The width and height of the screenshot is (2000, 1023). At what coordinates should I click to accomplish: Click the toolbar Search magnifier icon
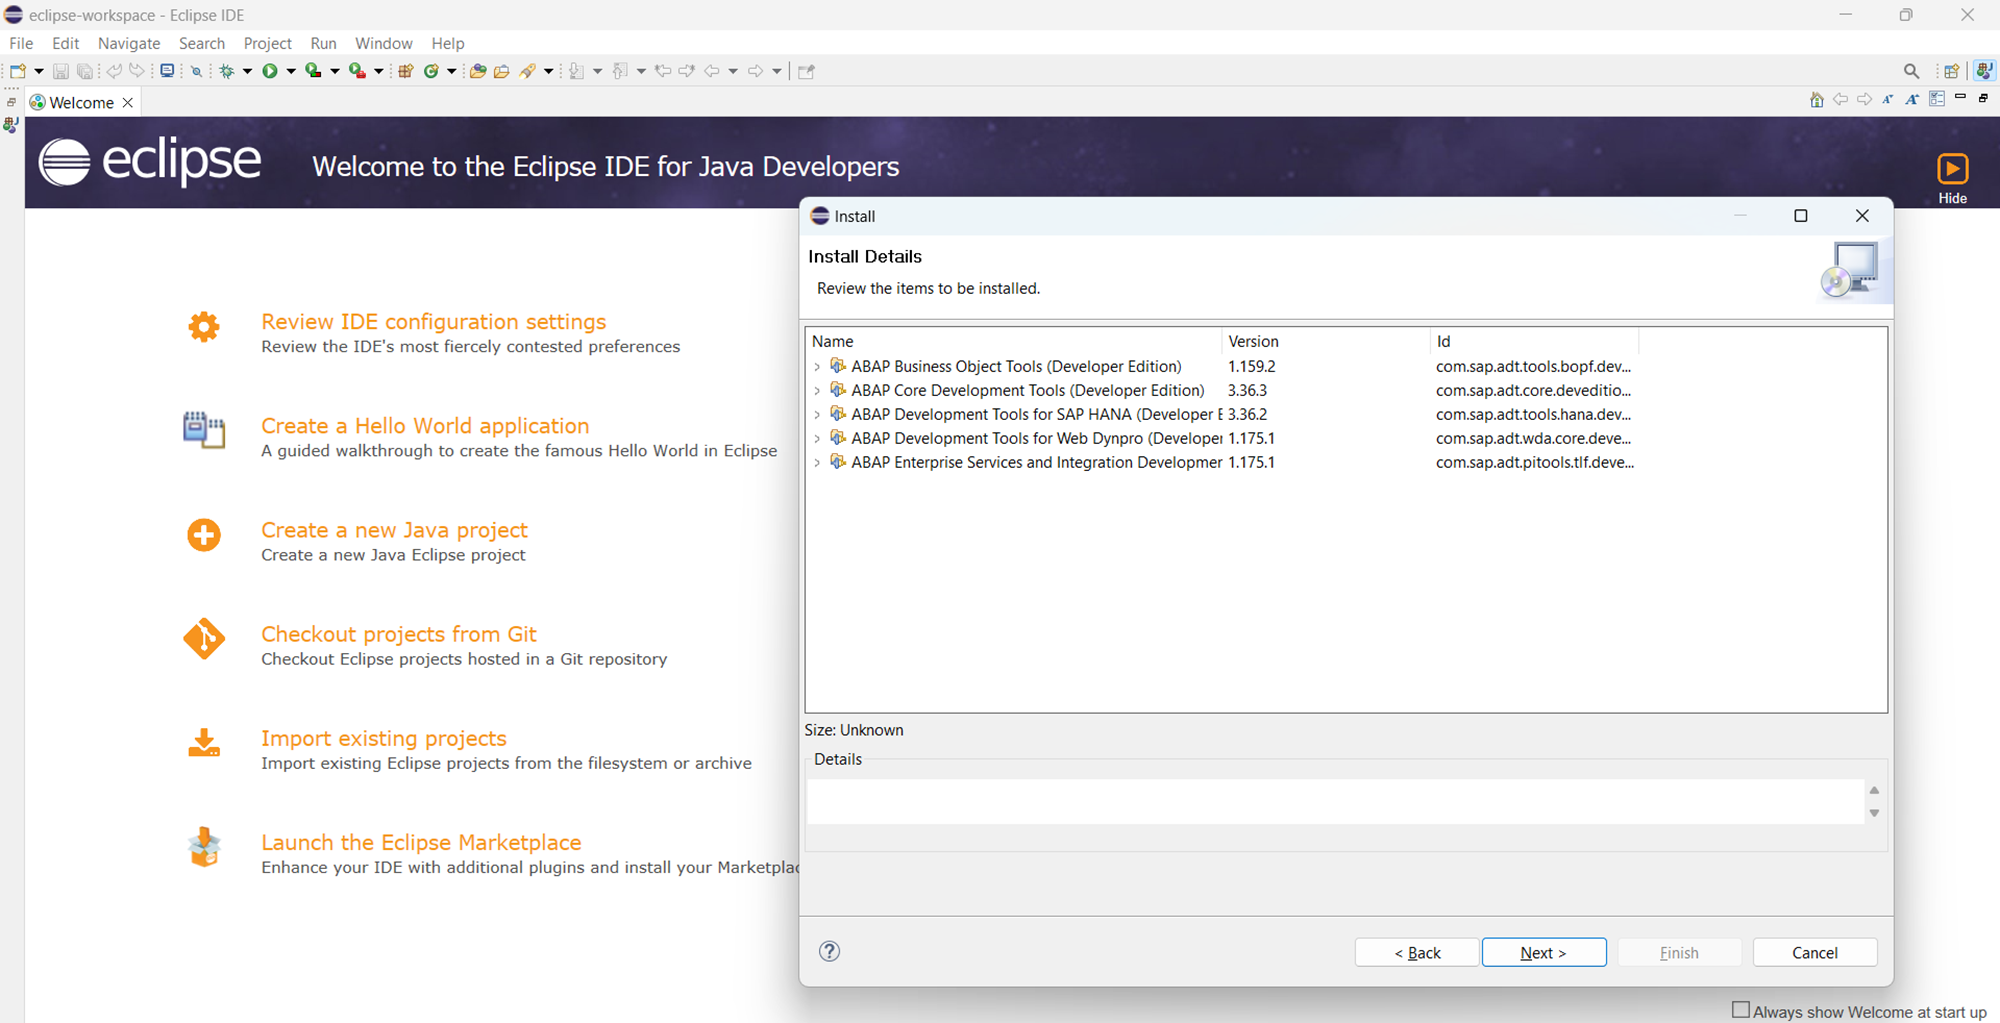[x=1911, y=71]
